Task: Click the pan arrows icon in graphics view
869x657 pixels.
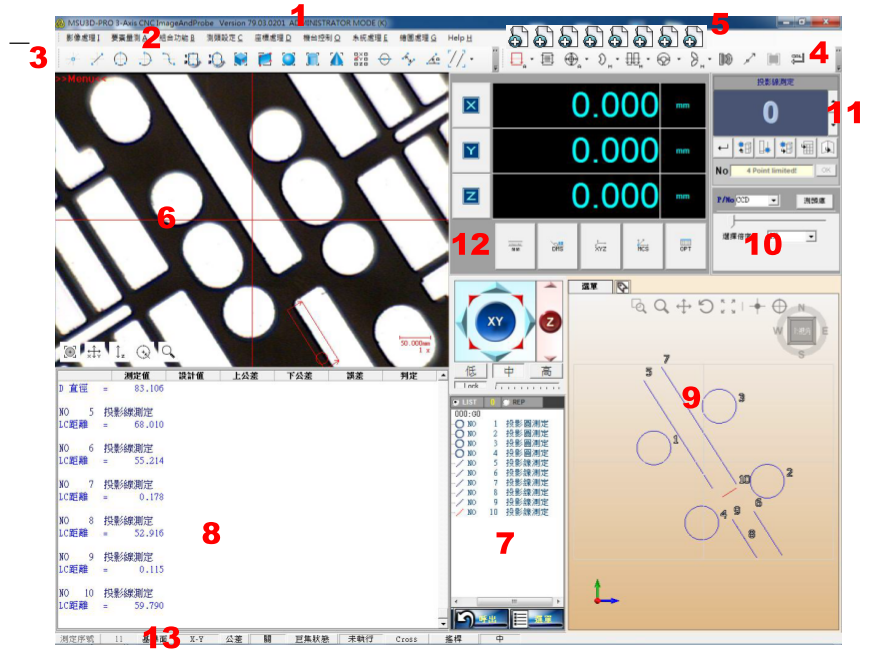Action: click(683, 306)
